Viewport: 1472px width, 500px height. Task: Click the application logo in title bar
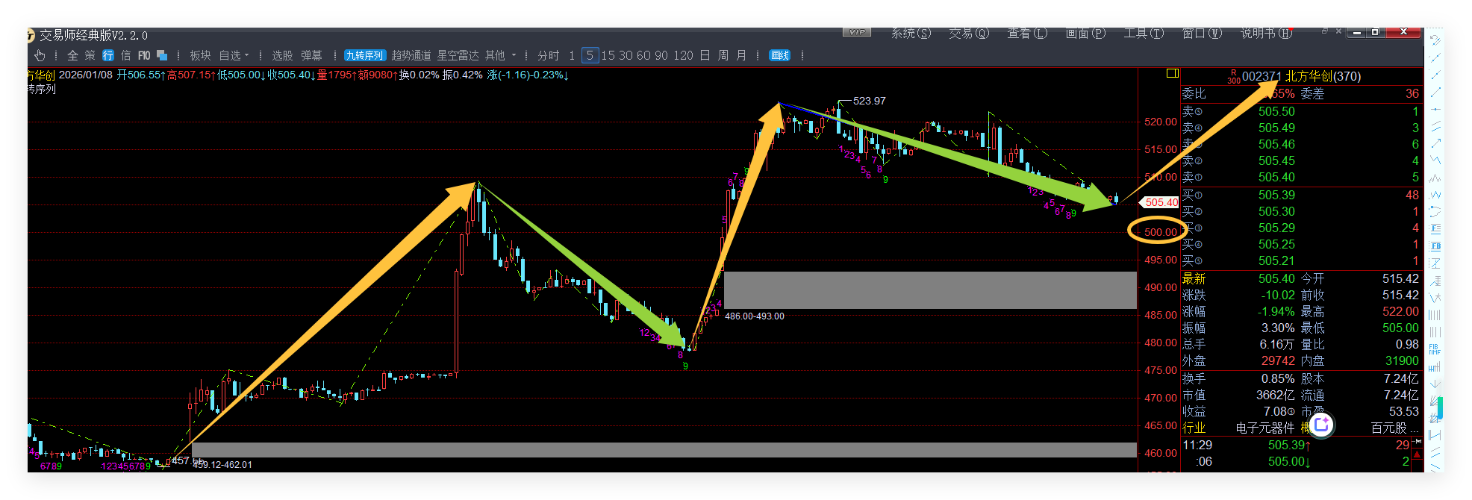pos(32,34)
